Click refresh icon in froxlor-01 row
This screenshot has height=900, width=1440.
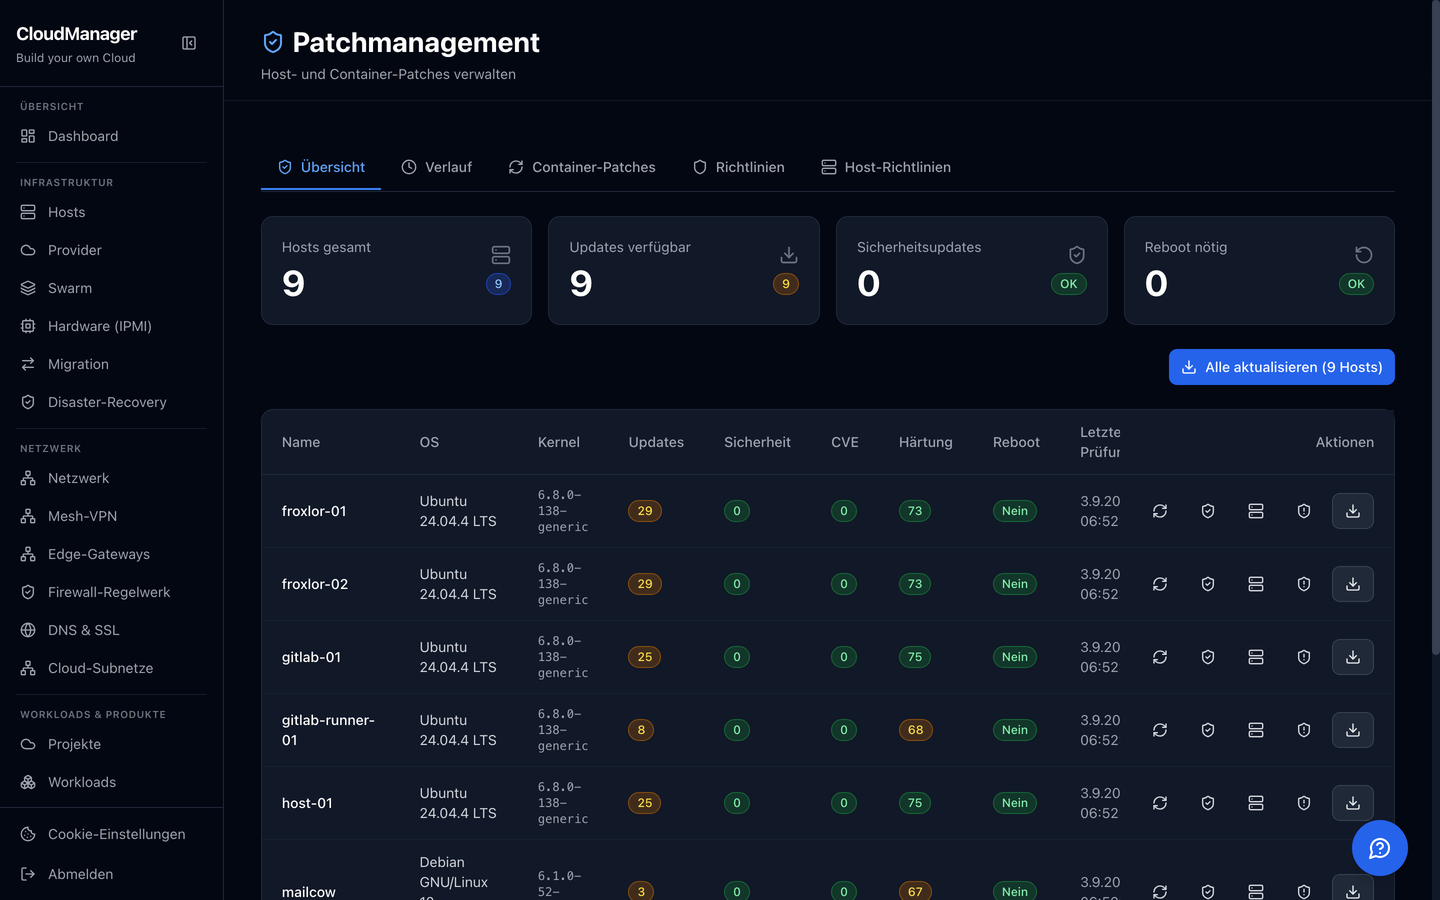click(x=1160, y=511)
